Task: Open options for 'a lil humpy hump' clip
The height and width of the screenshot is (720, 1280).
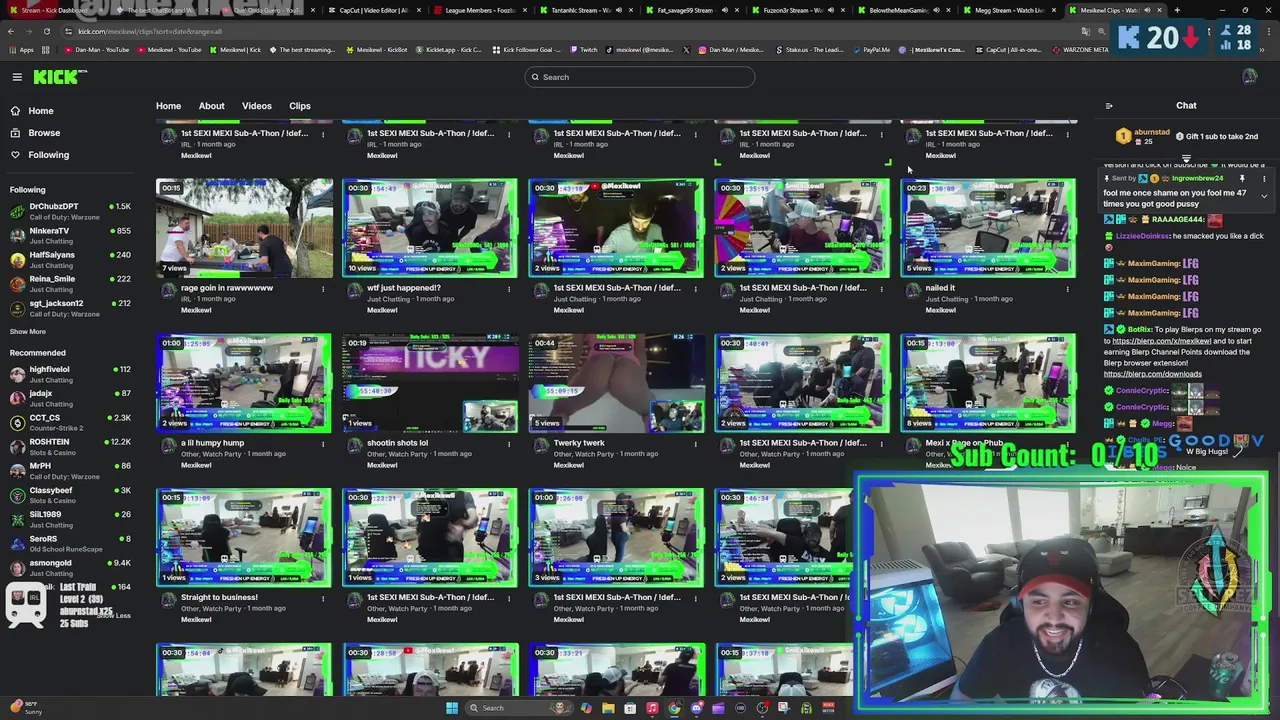Action: (323, 444)
